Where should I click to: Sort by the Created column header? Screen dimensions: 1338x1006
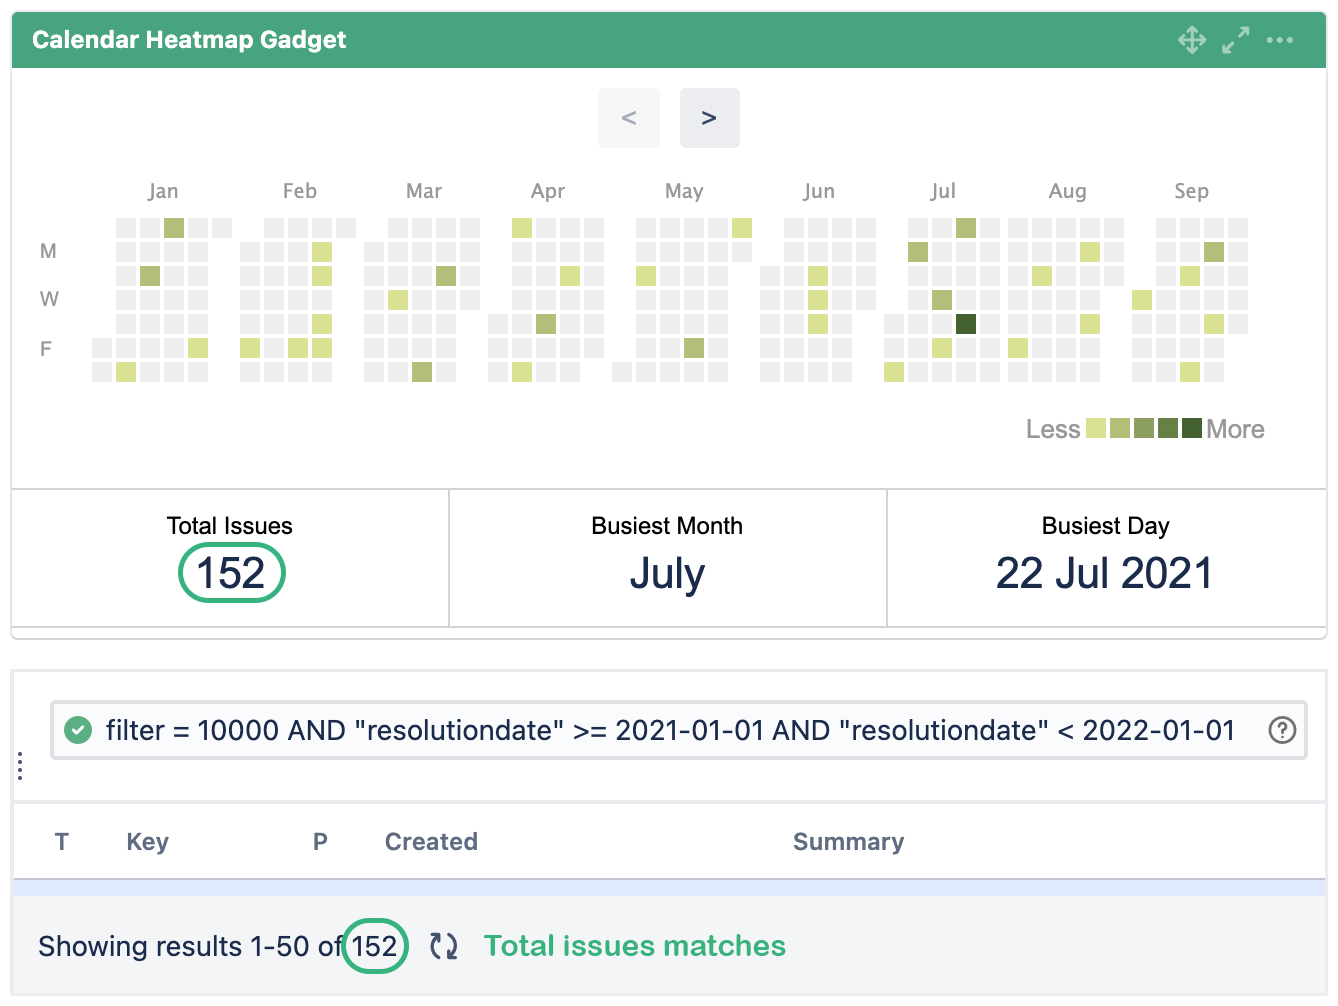tap(431, 842)
